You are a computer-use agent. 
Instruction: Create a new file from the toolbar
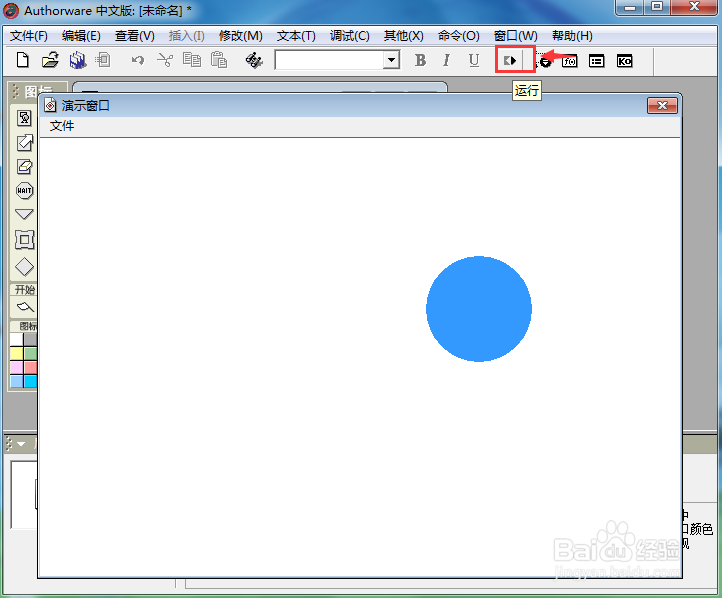click(23, 60)
